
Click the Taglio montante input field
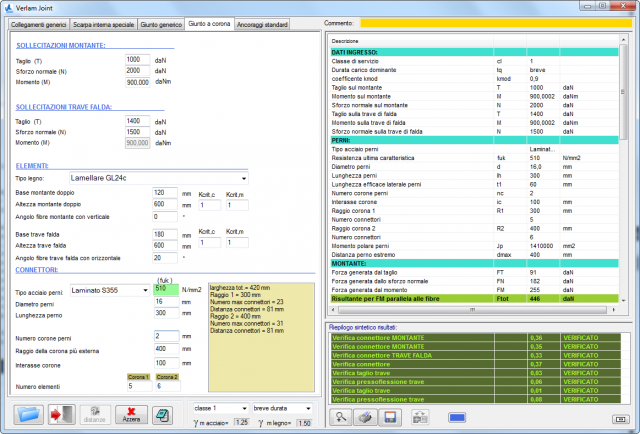click(x=138, y=60)
